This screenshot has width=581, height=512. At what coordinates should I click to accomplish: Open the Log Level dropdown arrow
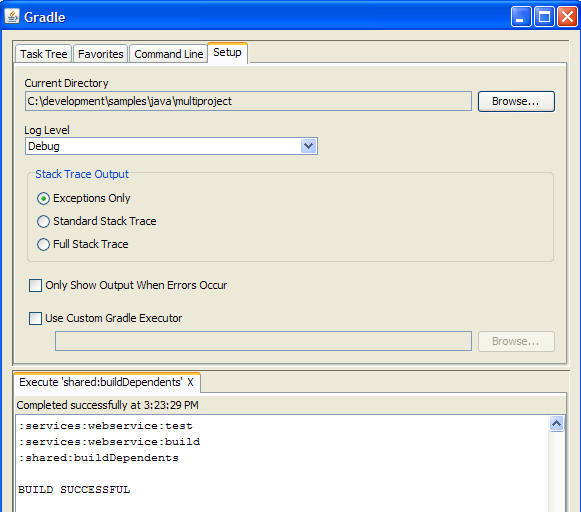(308, 146)
